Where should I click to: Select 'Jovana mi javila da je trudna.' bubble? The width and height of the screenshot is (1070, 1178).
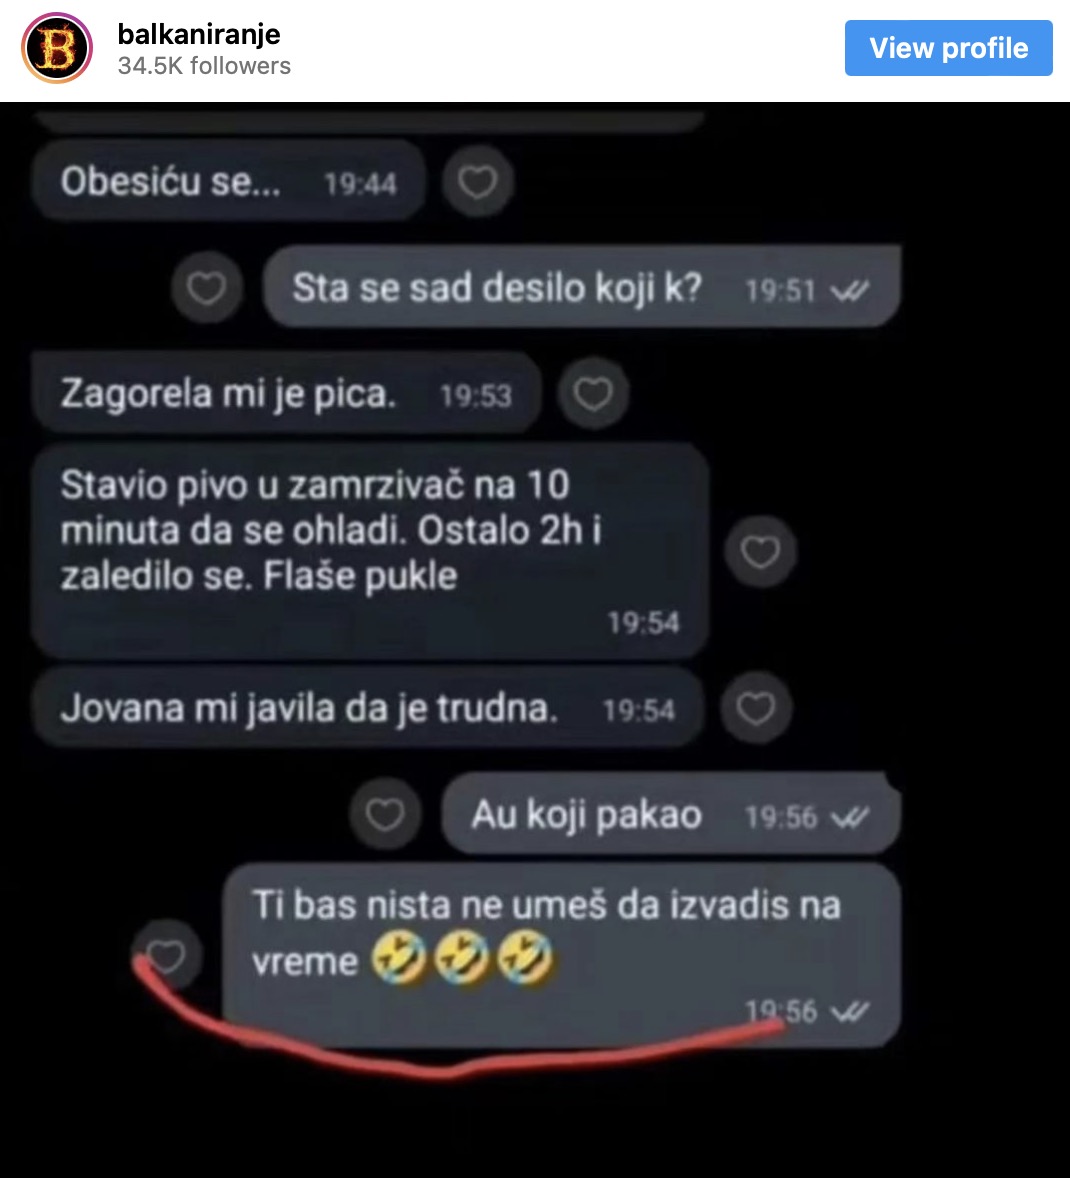tap(367, 708)
